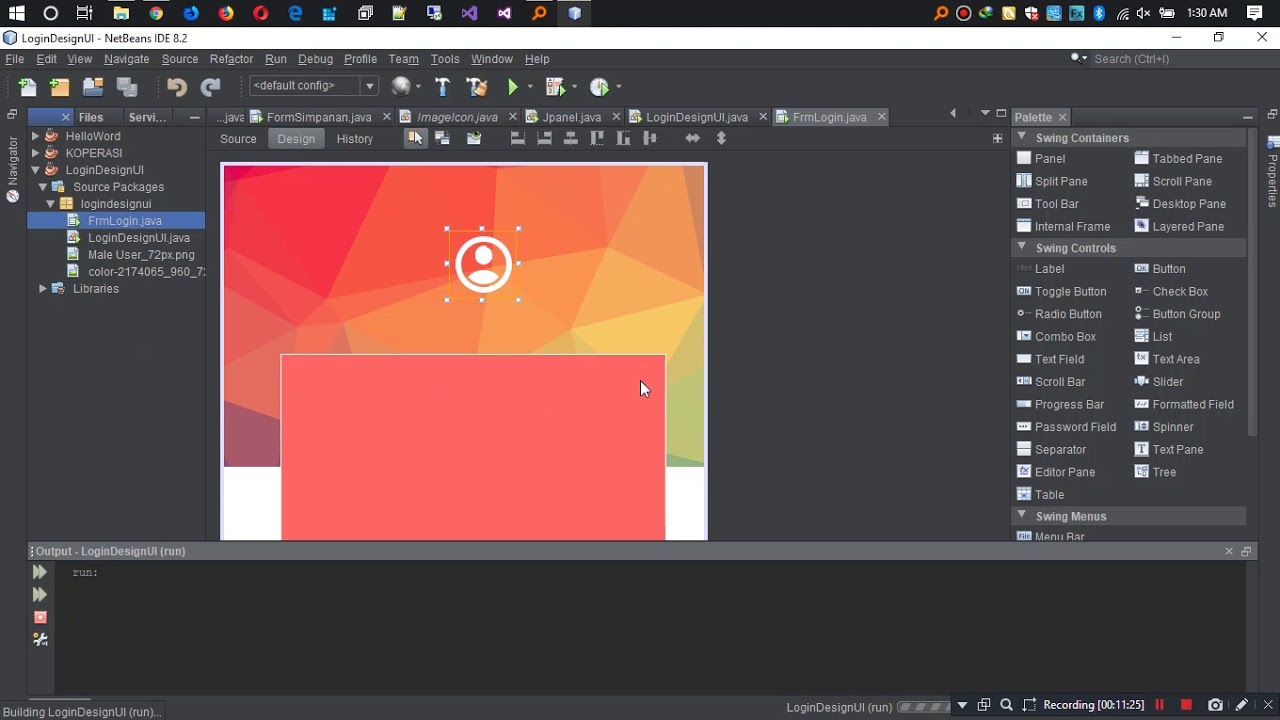Select the user avatar image in designer
The width and height of the screenshot is (1280, 720).
[x=483, y=264]
